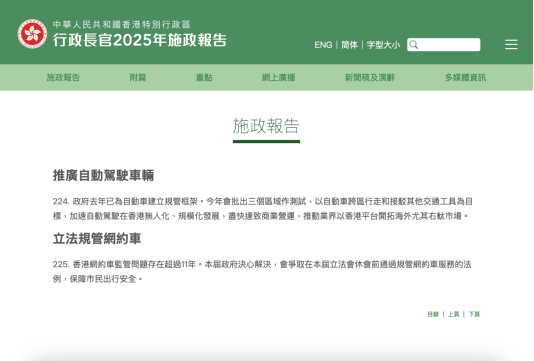The height and width of the screenshot is (361, 534).
Task: Click paragraph 224 text
Action: 263,209
